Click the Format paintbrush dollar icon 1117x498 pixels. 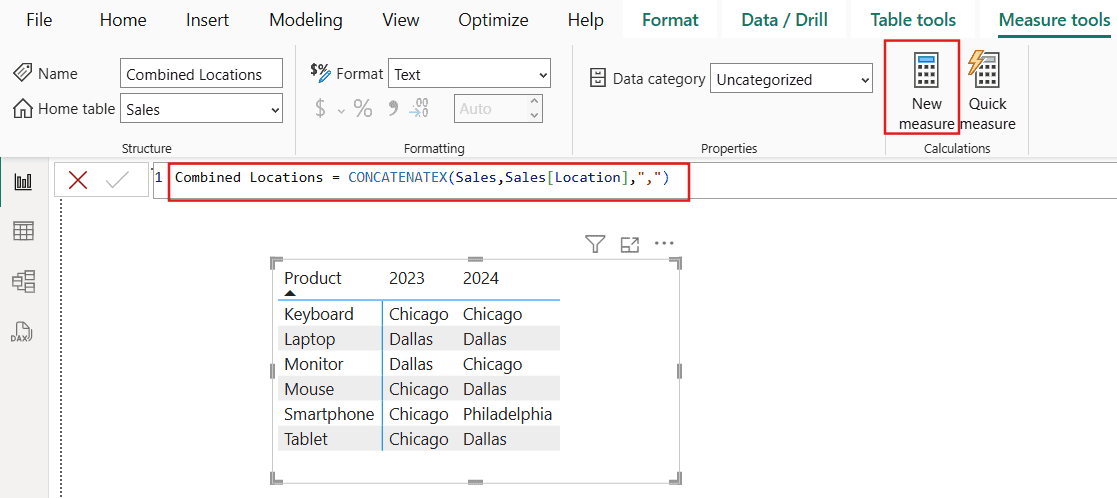pyautogui.click(x=321, y=72)
